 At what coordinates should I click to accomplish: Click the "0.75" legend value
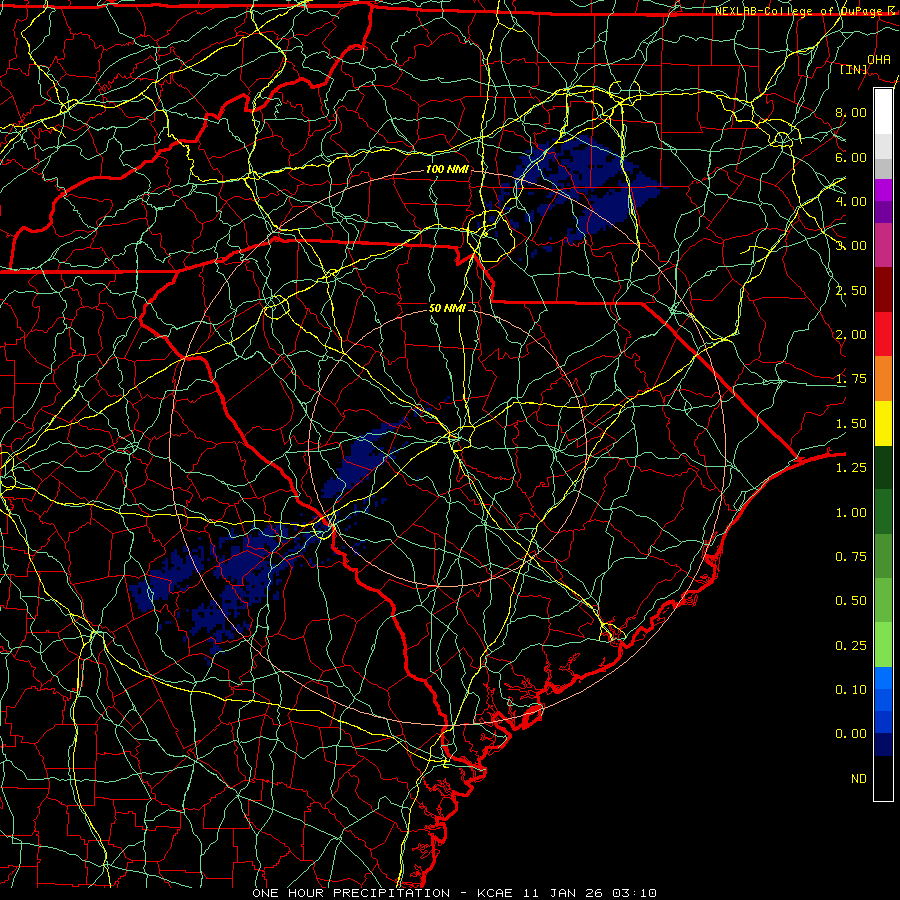point(851,557)
